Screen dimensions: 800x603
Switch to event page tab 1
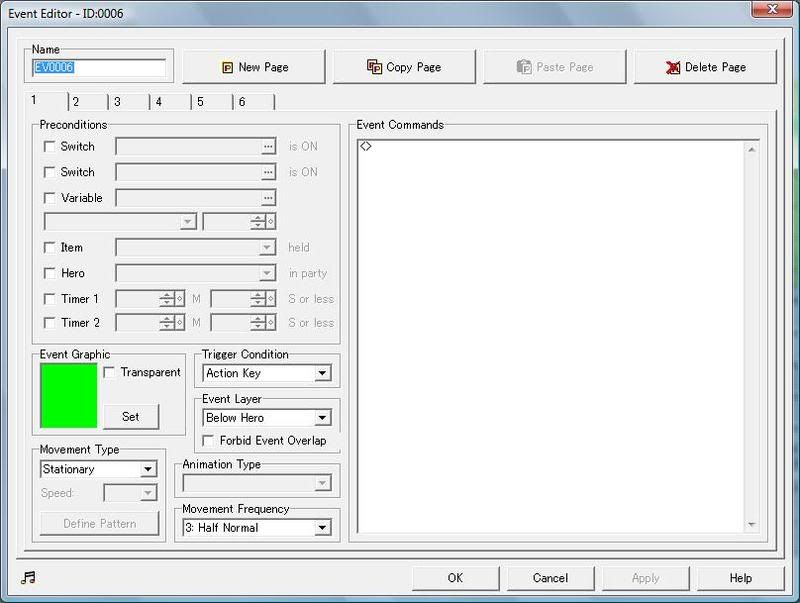47,100
